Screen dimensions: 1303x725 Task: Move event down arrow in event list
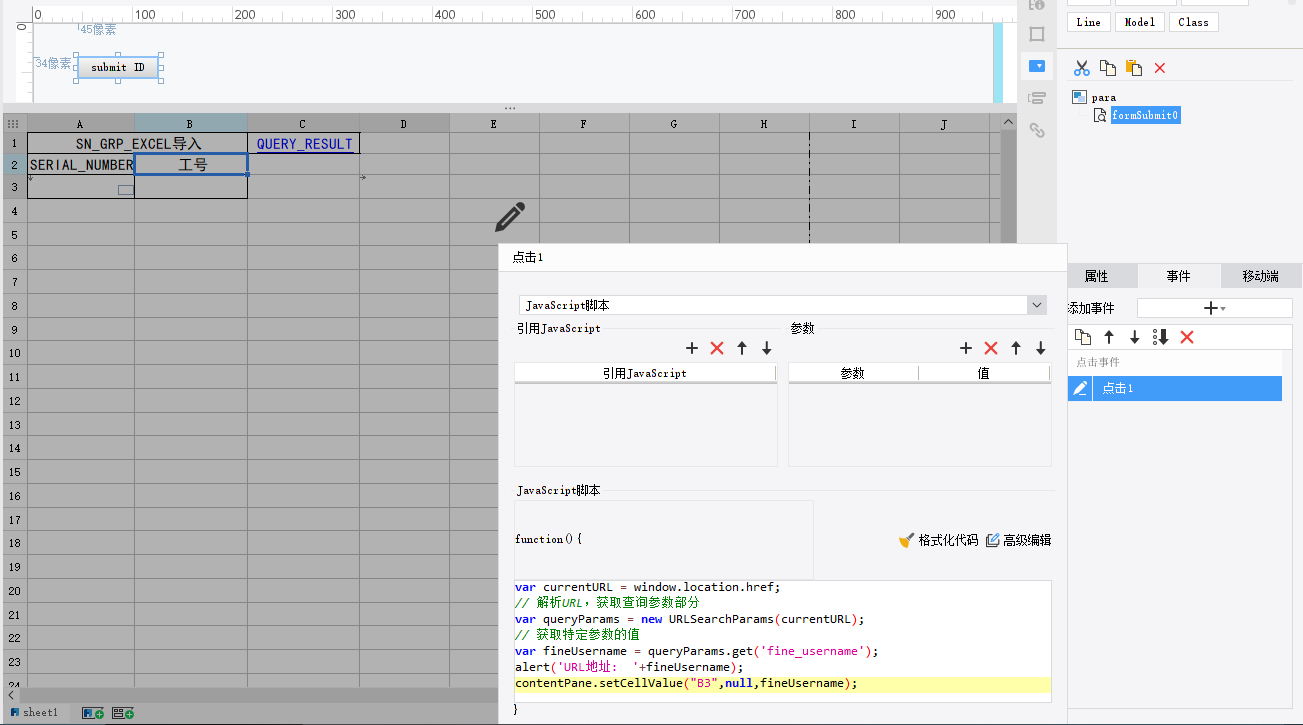[x=1135, y=337]
